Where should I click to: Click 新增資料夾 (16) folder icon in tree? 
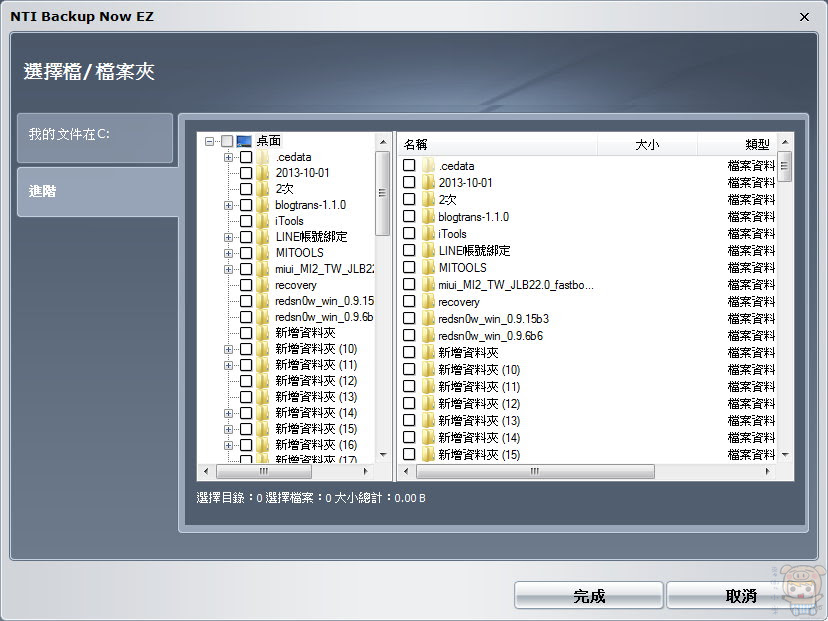(263, 445)
